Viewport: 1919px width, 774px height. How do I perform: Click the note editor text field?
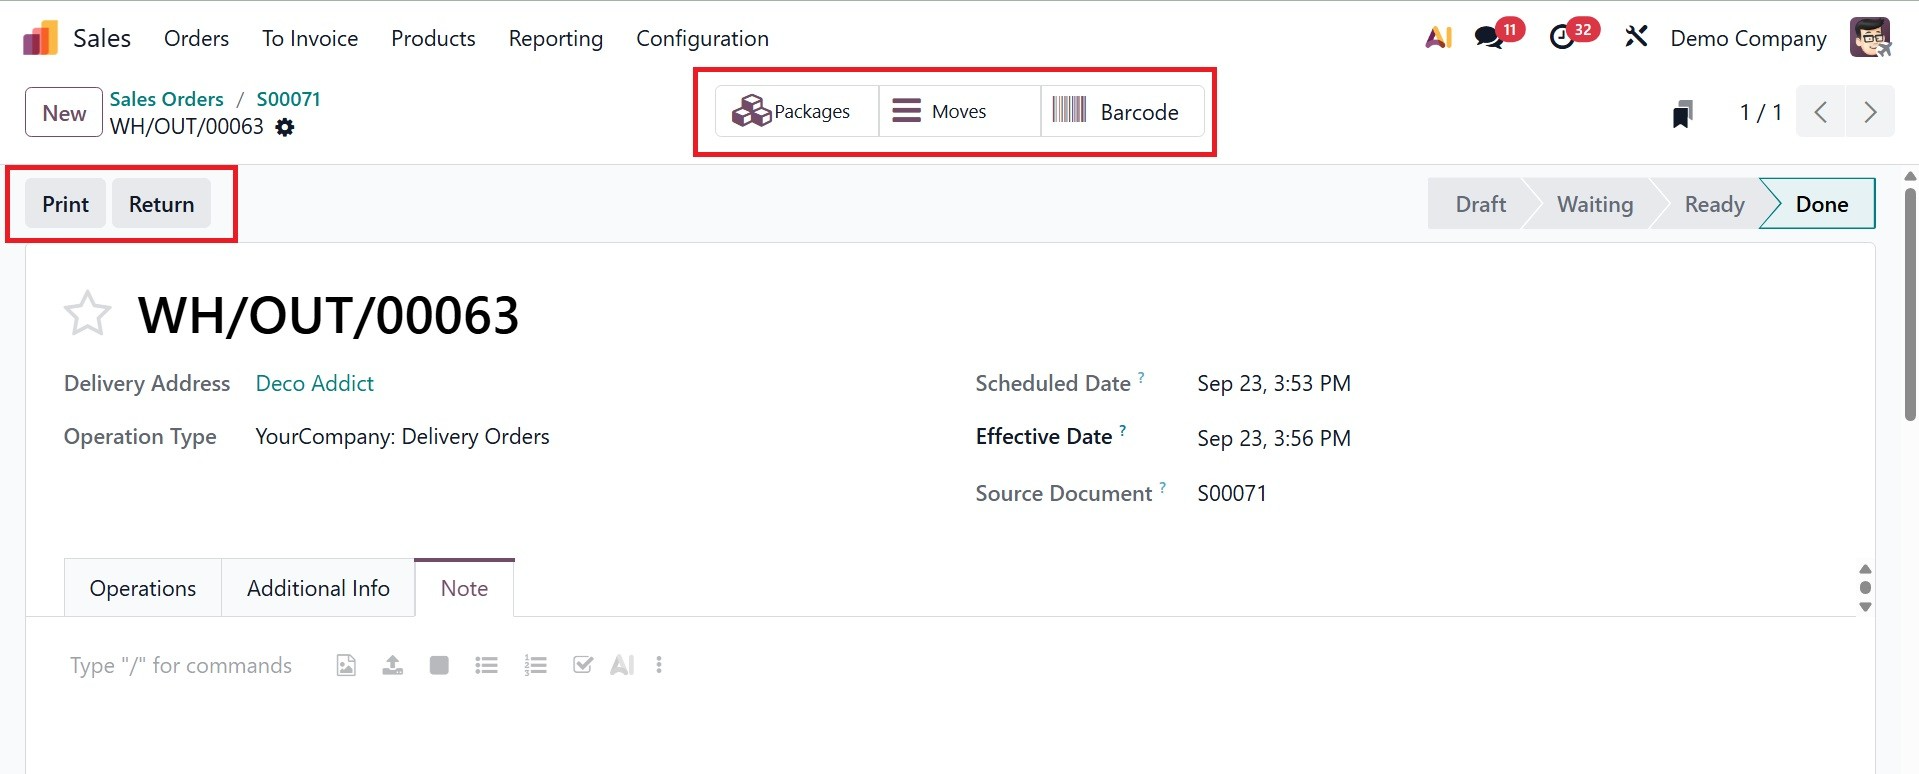click(x=181, y=666)
